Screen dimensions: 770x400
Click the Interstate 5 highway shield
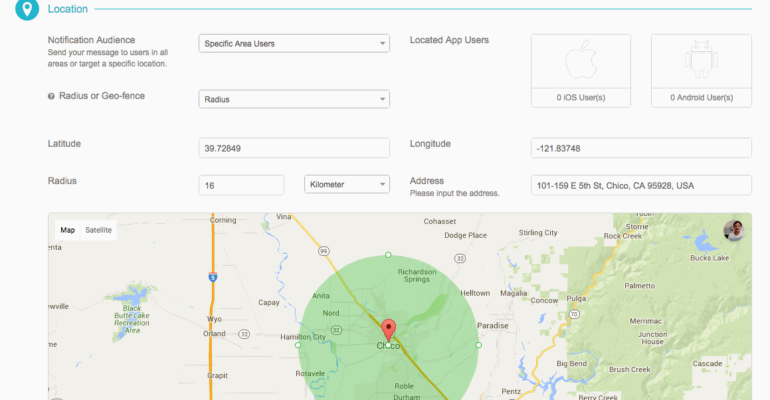click(213, 277)
